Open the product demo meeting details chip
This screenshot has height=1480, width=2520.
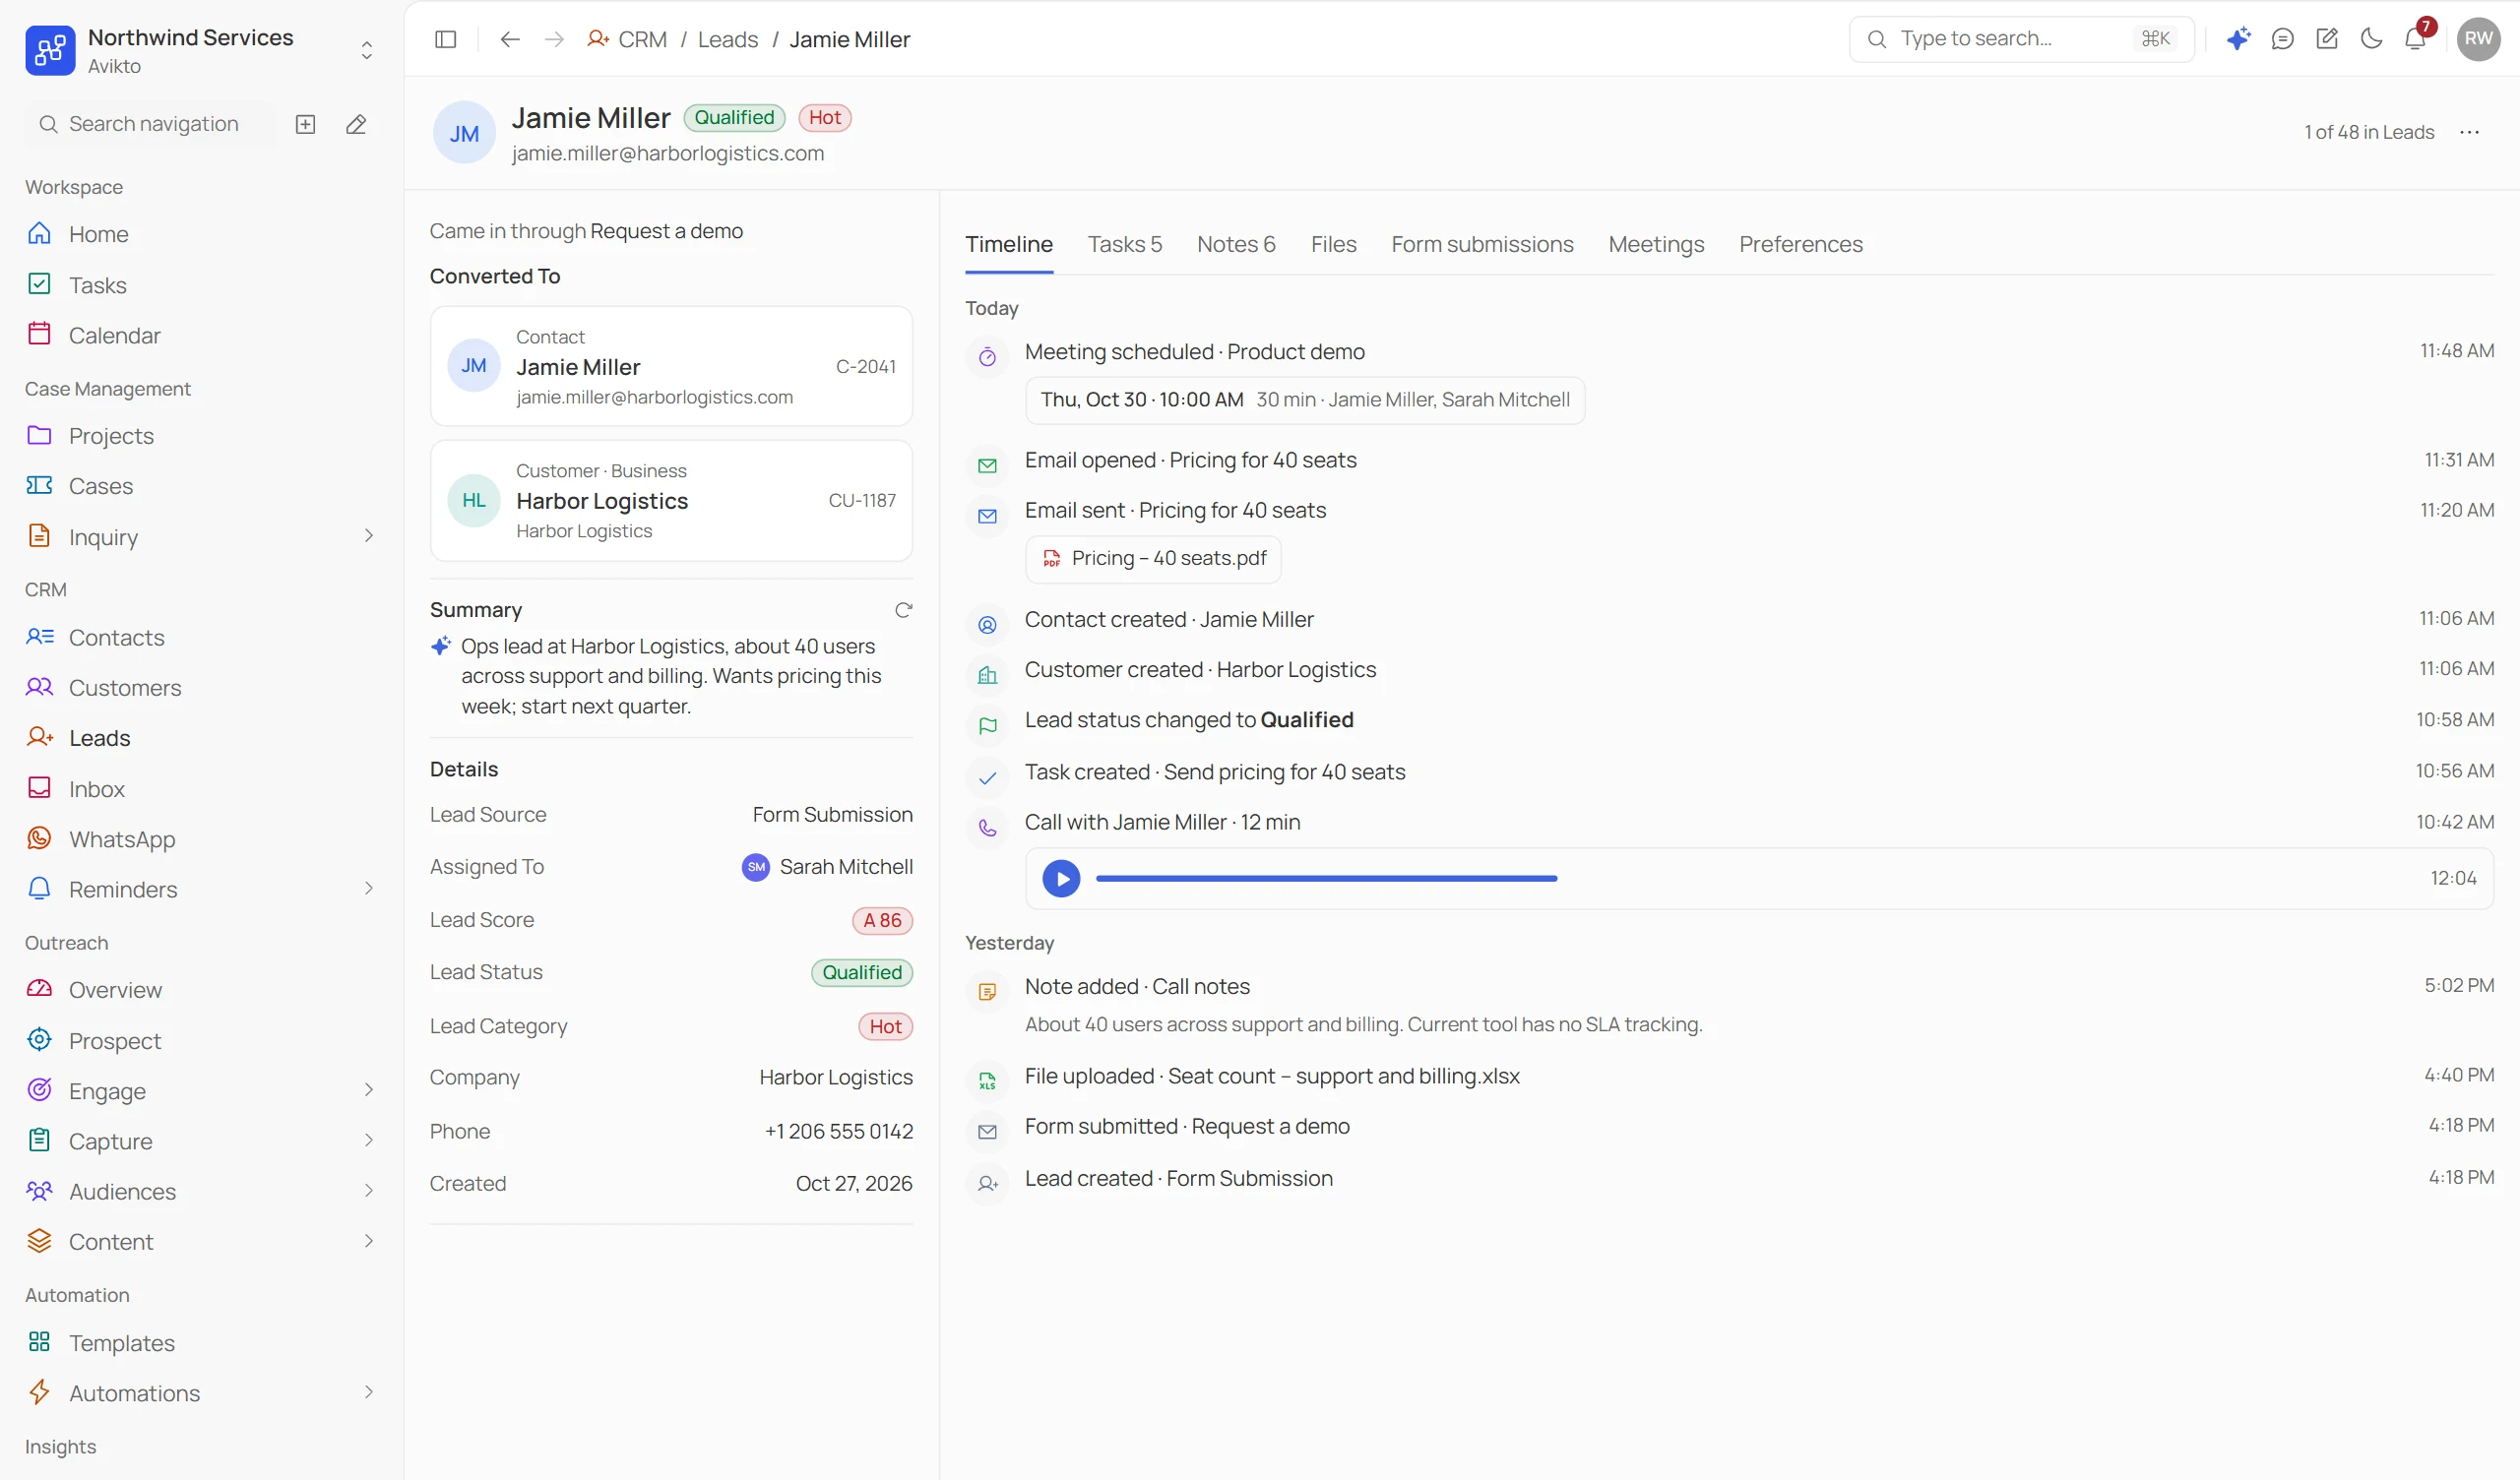coord(1305,400)
